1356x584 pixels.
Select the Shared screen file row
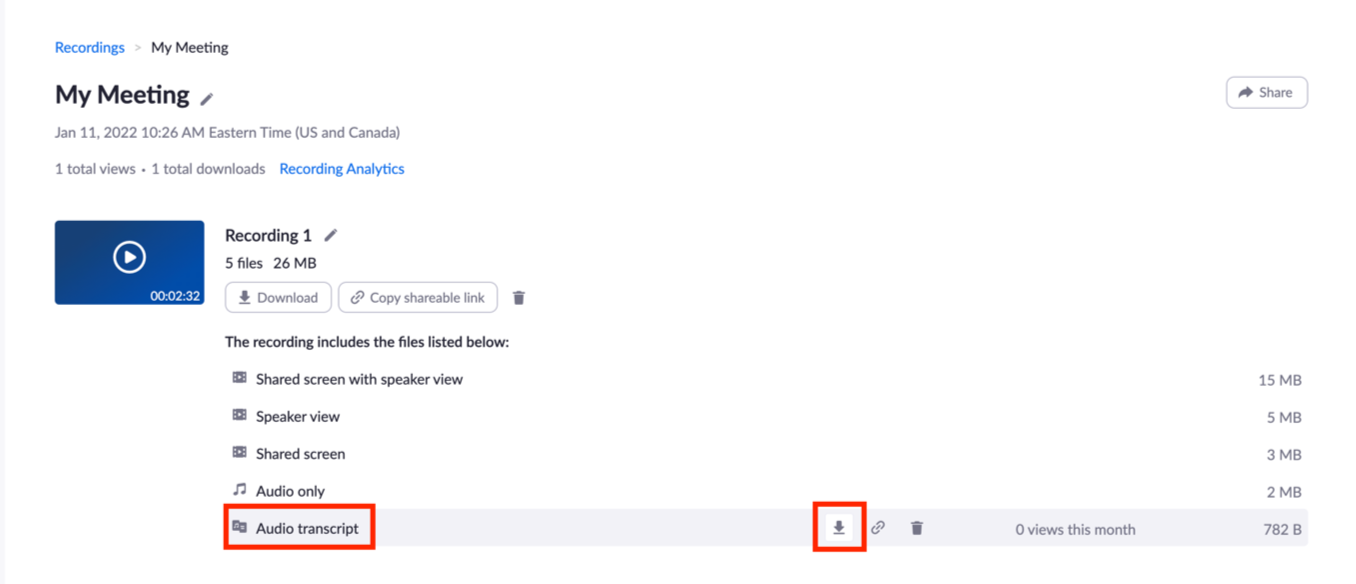pos(766,453)
